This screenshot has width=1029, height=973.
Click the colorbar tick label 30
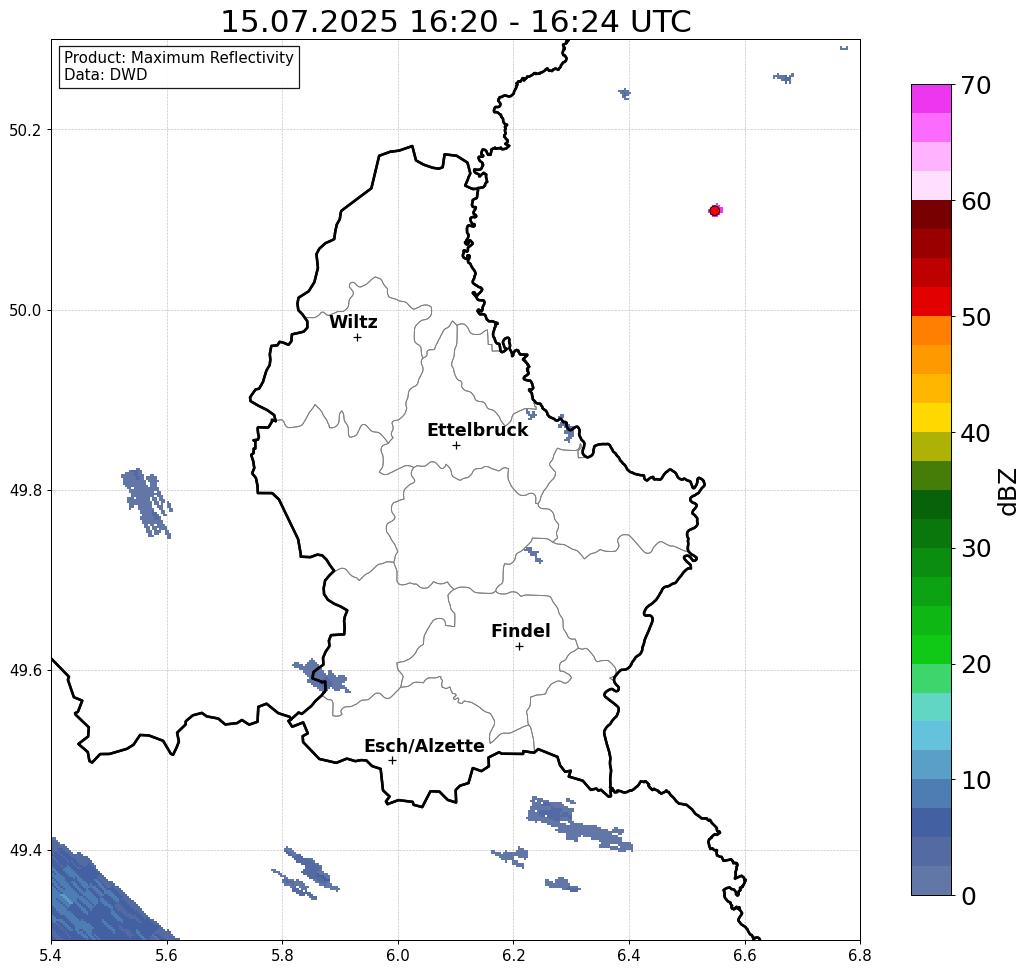point(975,548)
